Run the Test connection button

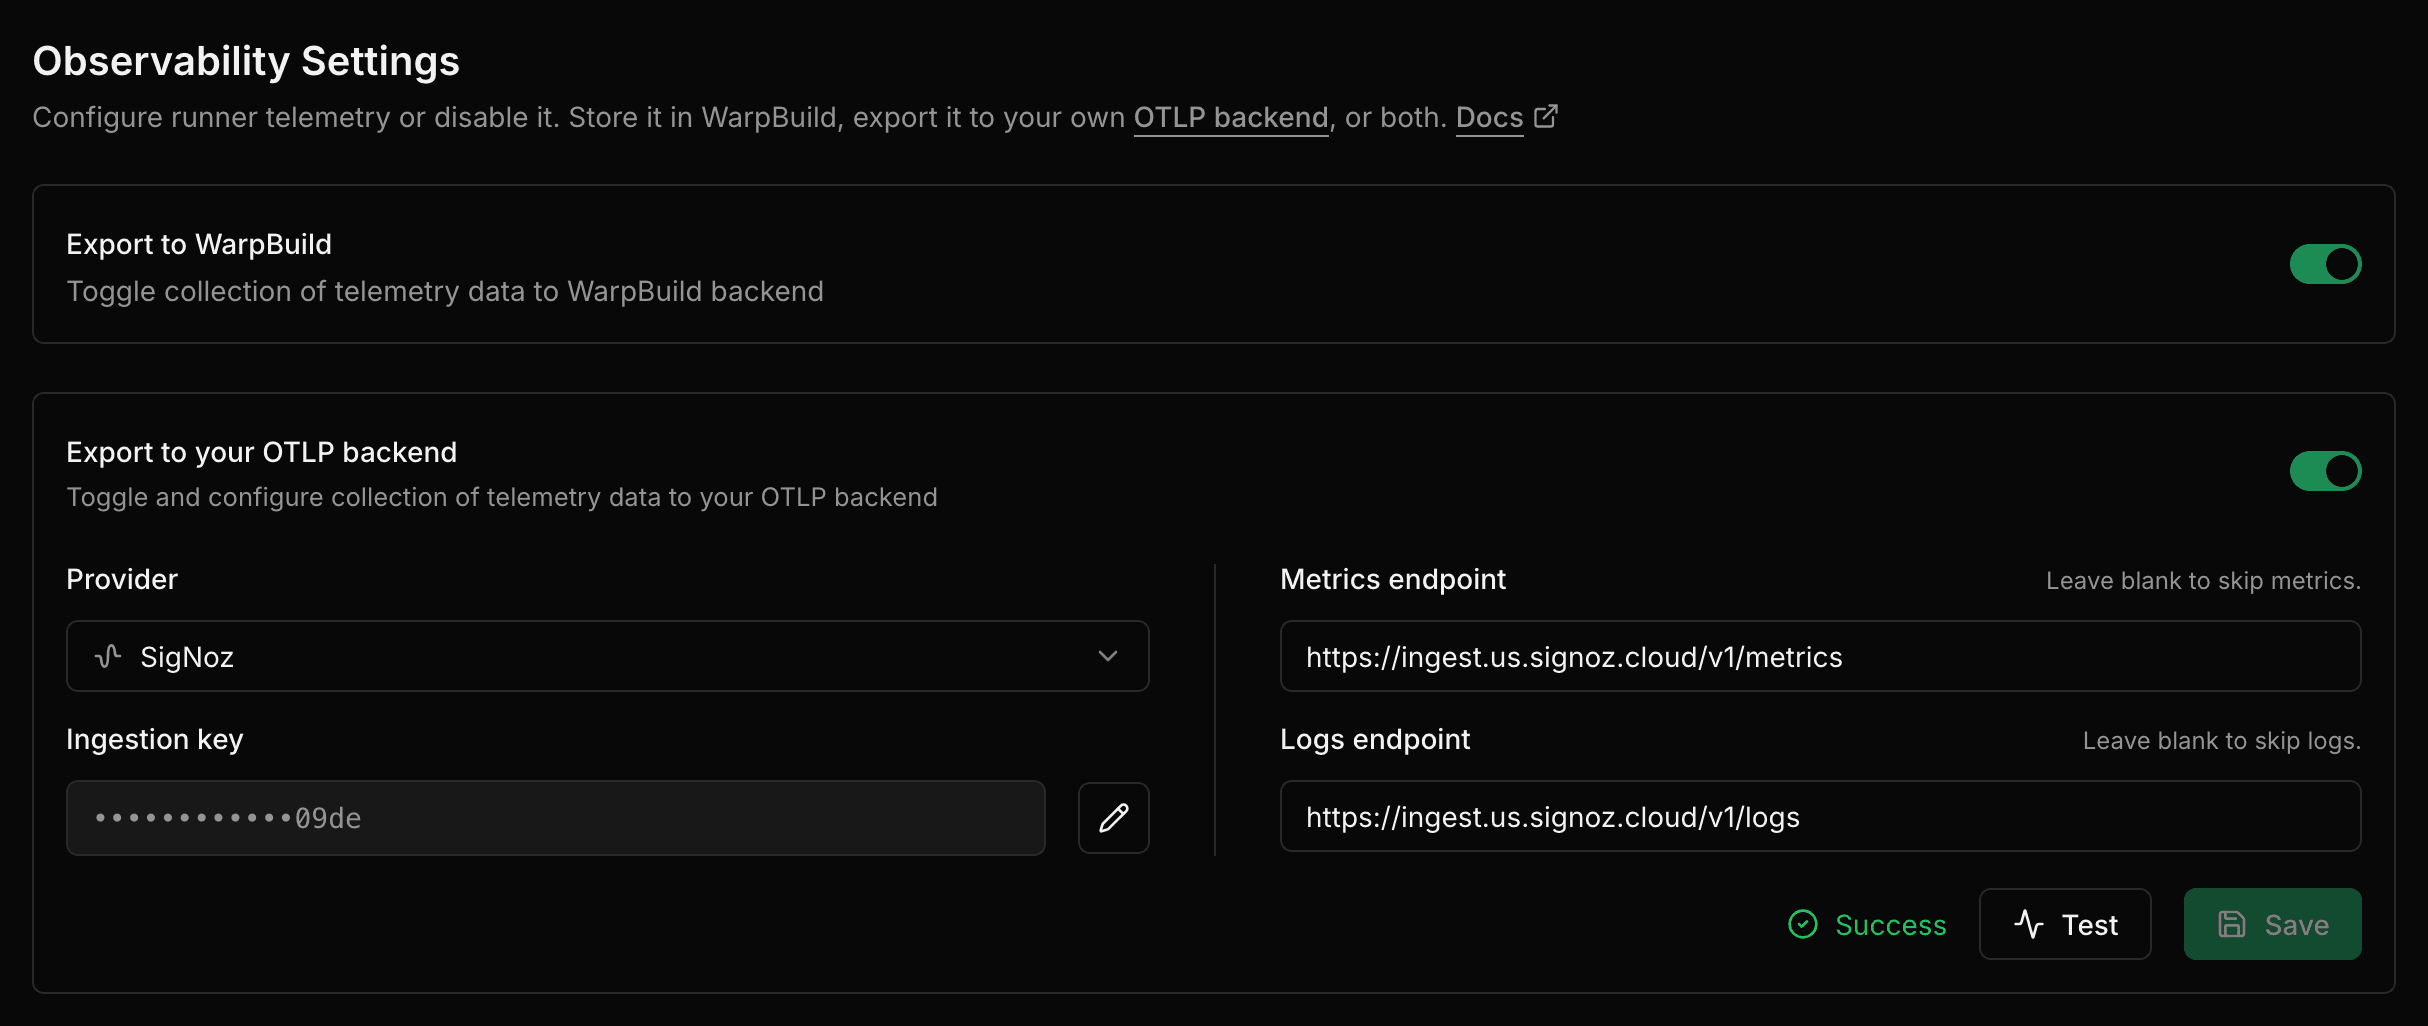(x=2064, y=924)
